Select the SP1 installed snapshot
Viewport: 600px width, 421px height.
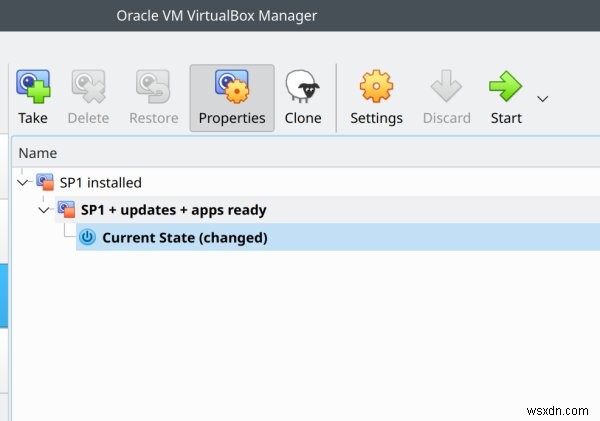[x=100, y=183]
